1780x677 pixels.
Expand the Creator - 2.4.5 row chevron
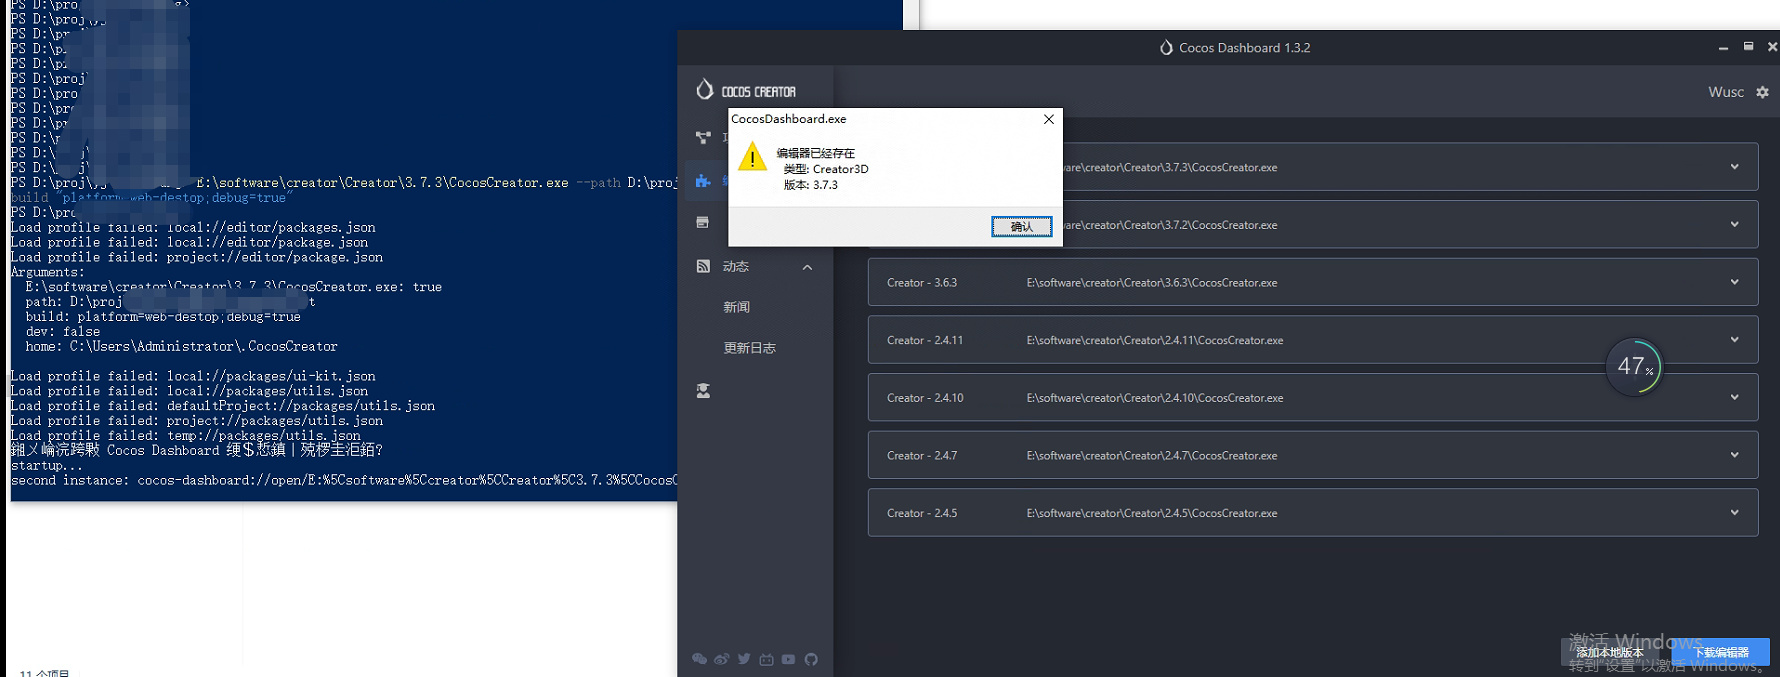point(1734,512)
